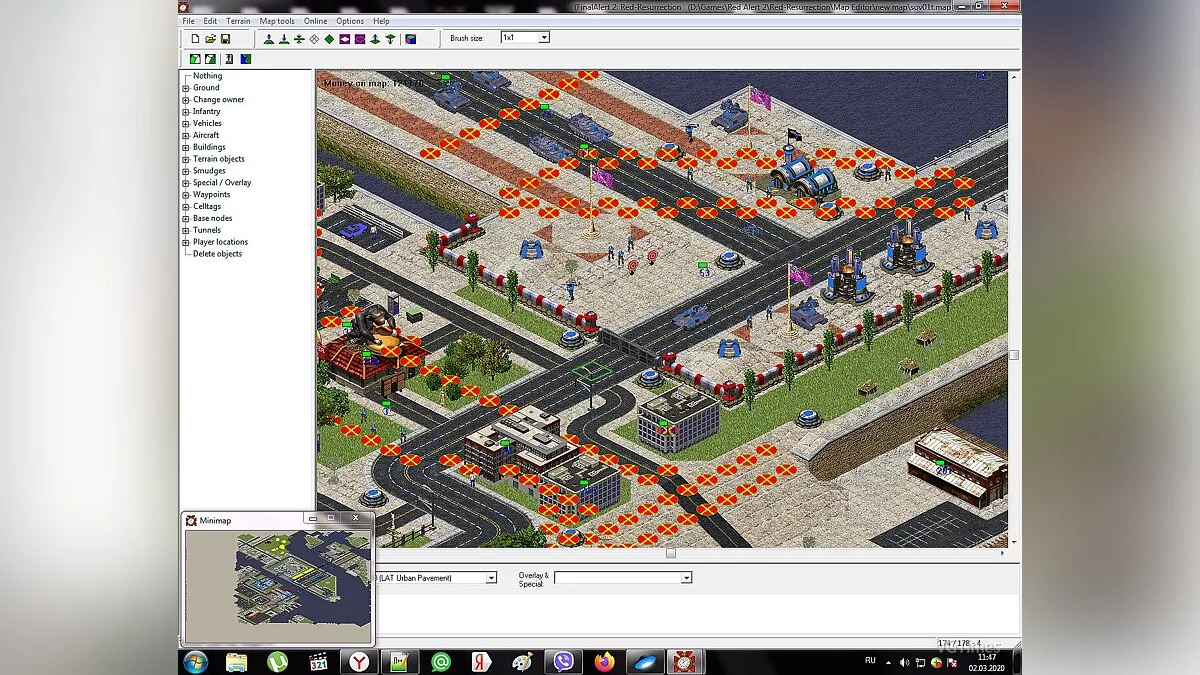Click the map view vertical scrollbar thumb
Viewport: 1200px width, 675px height.
coord(1014,355)
